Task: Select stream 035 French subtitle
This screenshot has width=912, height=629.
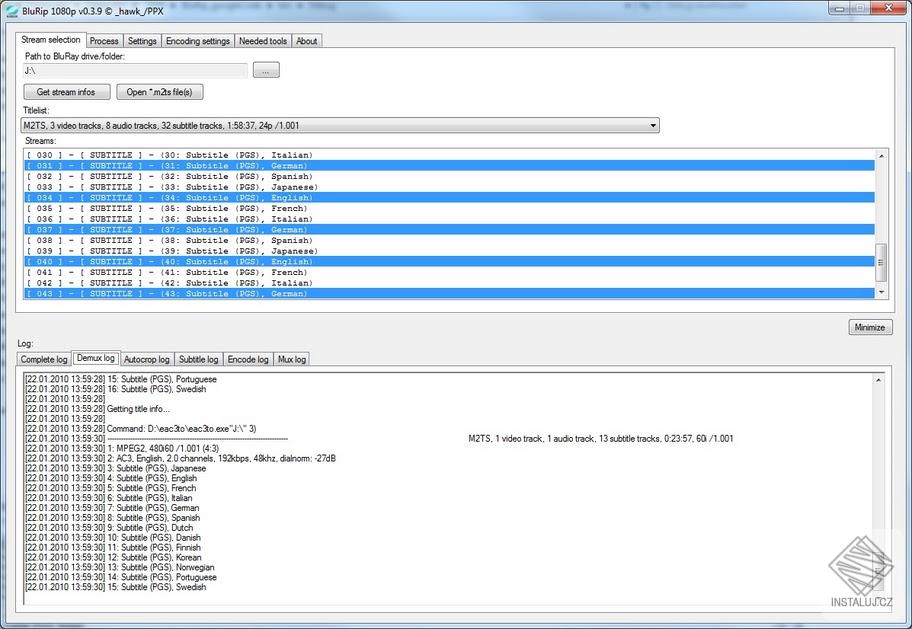Action: [448, 208]
